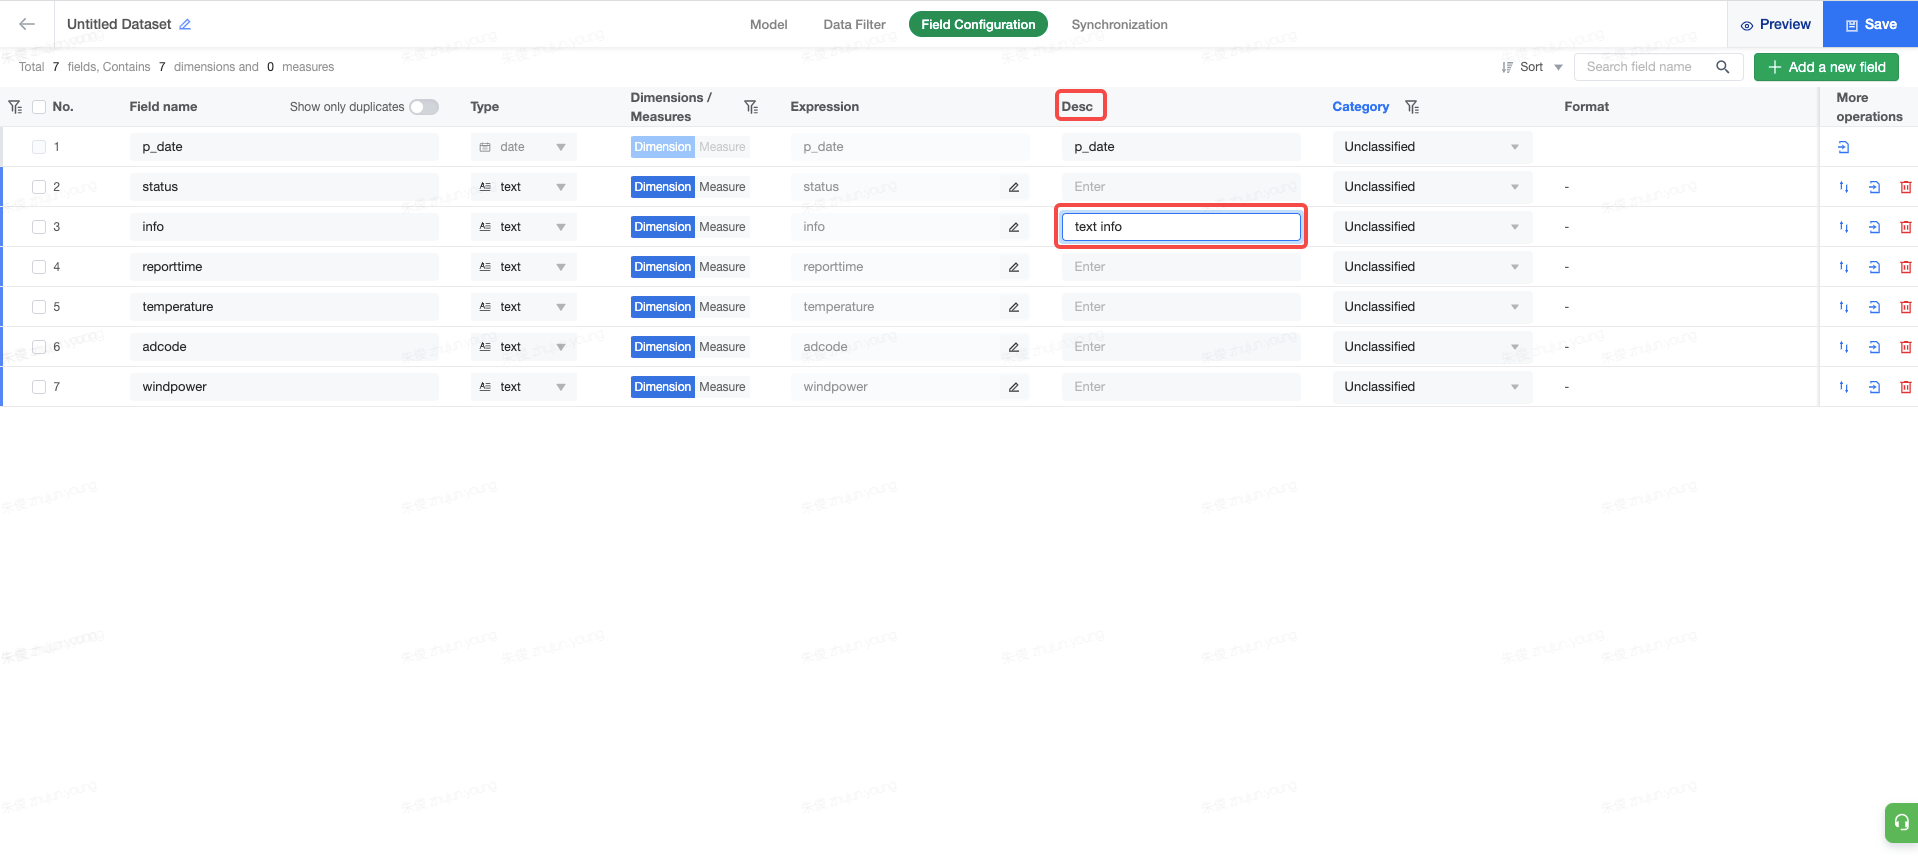Check the checkbox for row 4 reporttime
Viewport: 1918px width, 866px height.
coord(39,267)
